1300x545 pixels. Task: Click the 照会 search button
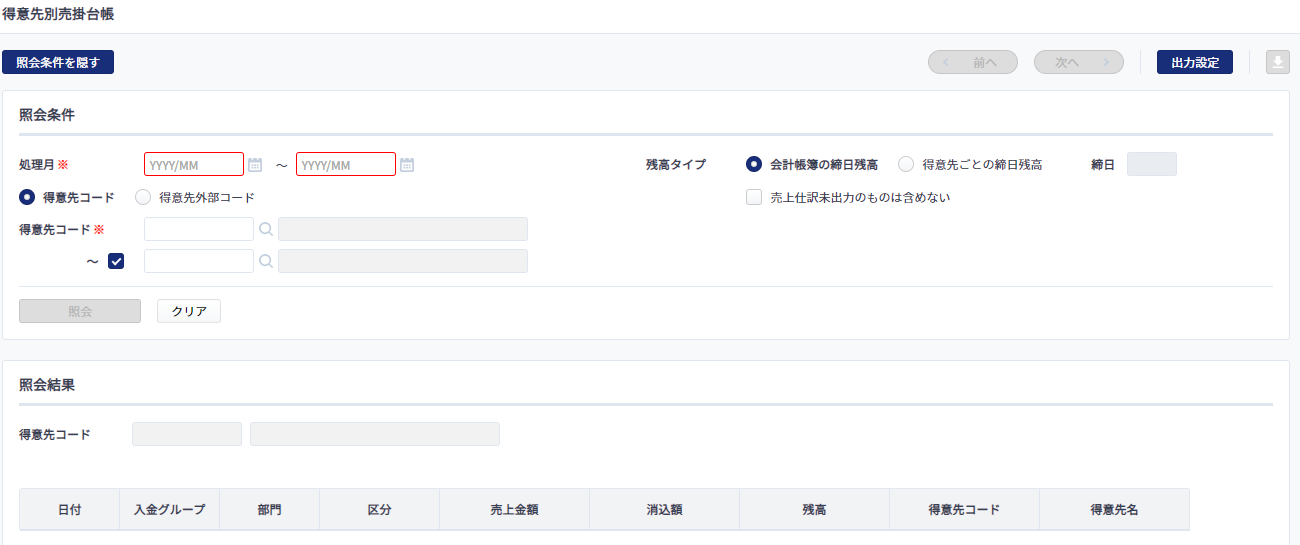click(x=80, y=311)
